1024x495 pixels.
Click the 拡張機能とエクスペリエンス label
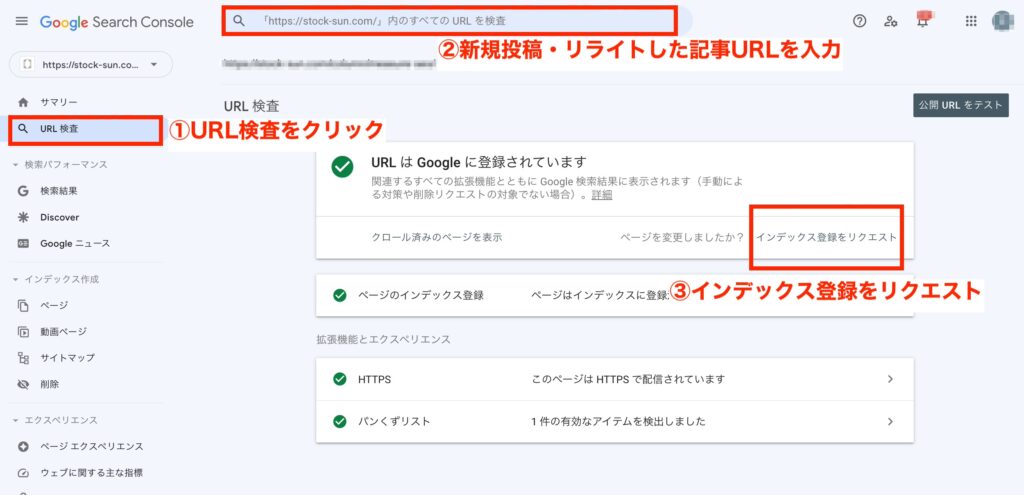383,340
